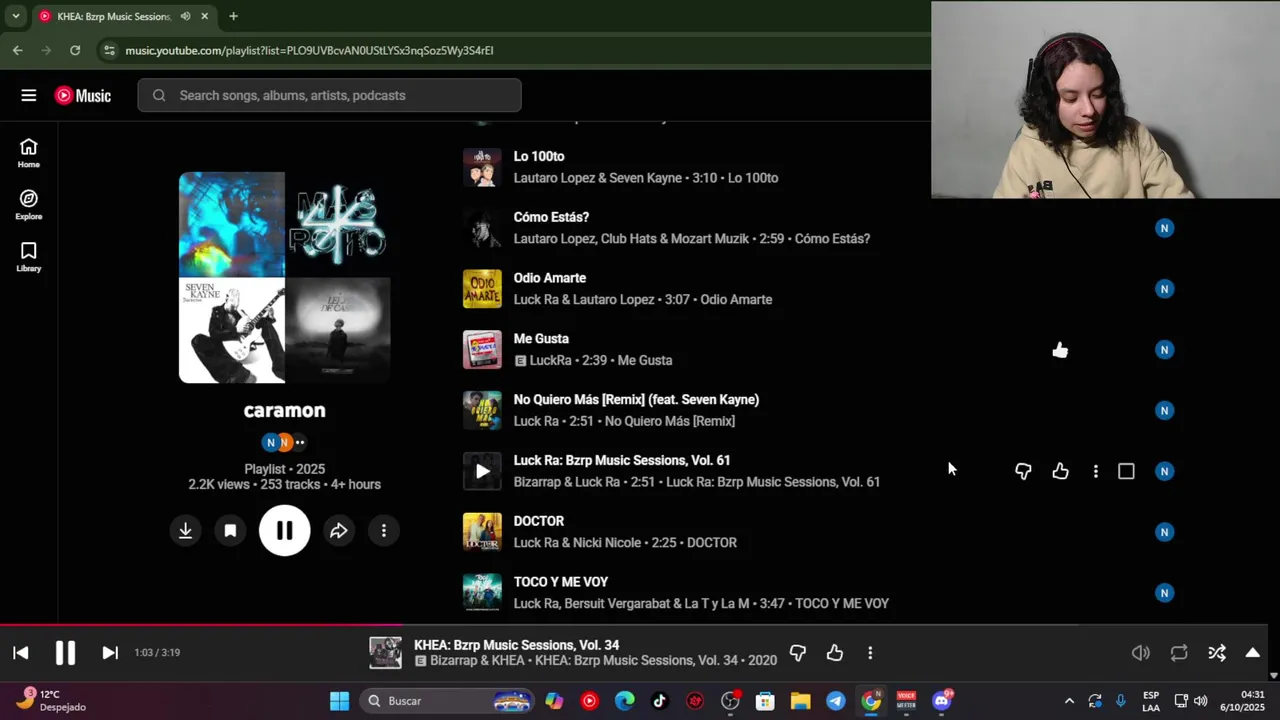This screenshot has height=720, width=1280.
Task: Open File Explorer from the taskbar
Action: pos(800,701)
